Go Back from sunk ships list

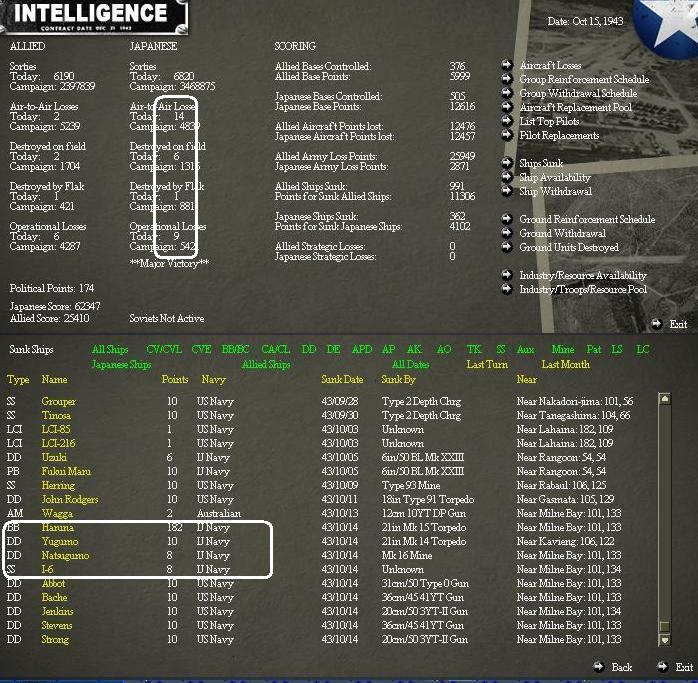pos(622,667)
